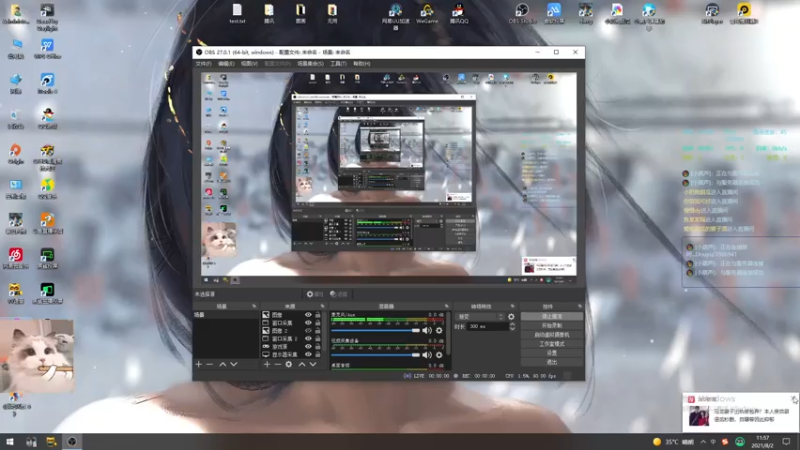800x450 pixels.
Task: Open 场景集合(S) menu in OBS
Action: tap(310, 64)
